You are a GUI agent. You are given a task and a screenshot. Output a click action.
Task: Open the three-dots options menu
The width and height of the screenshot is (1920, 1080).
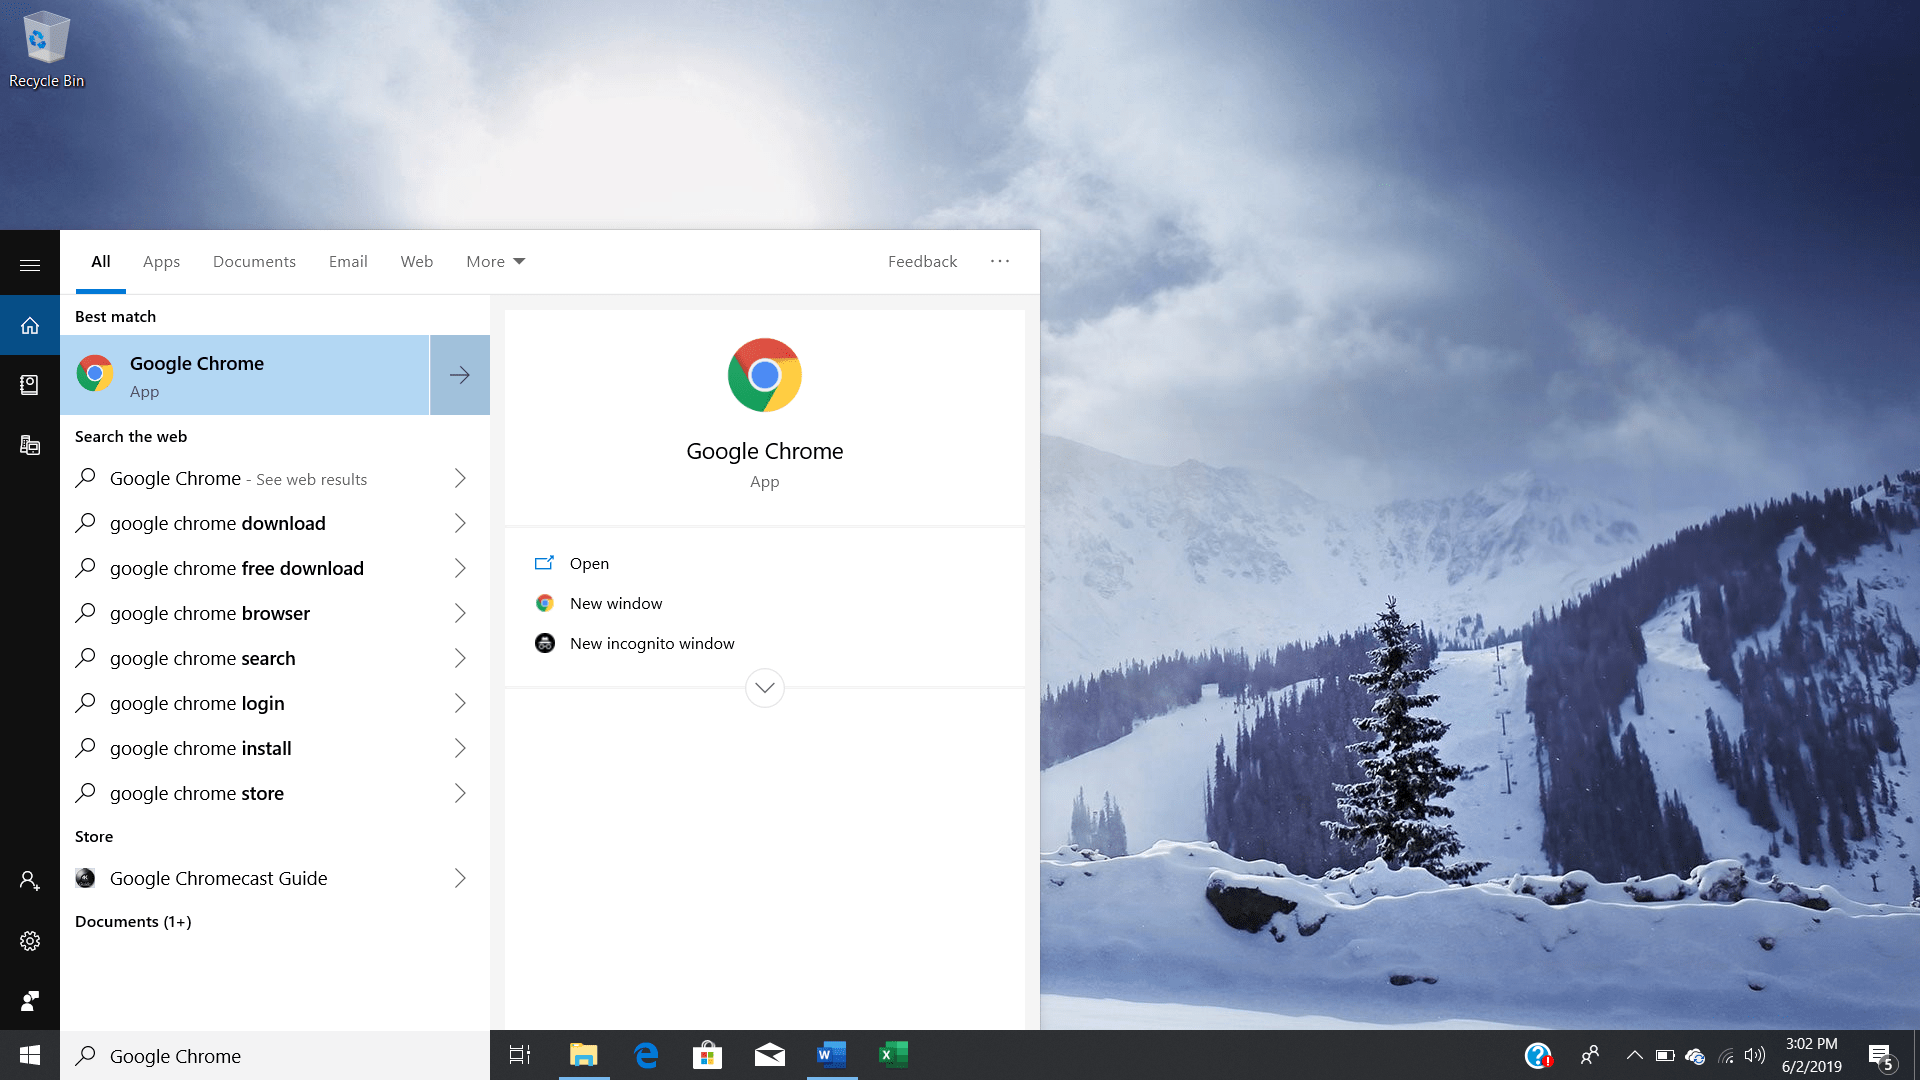[x=1000, y=261]
